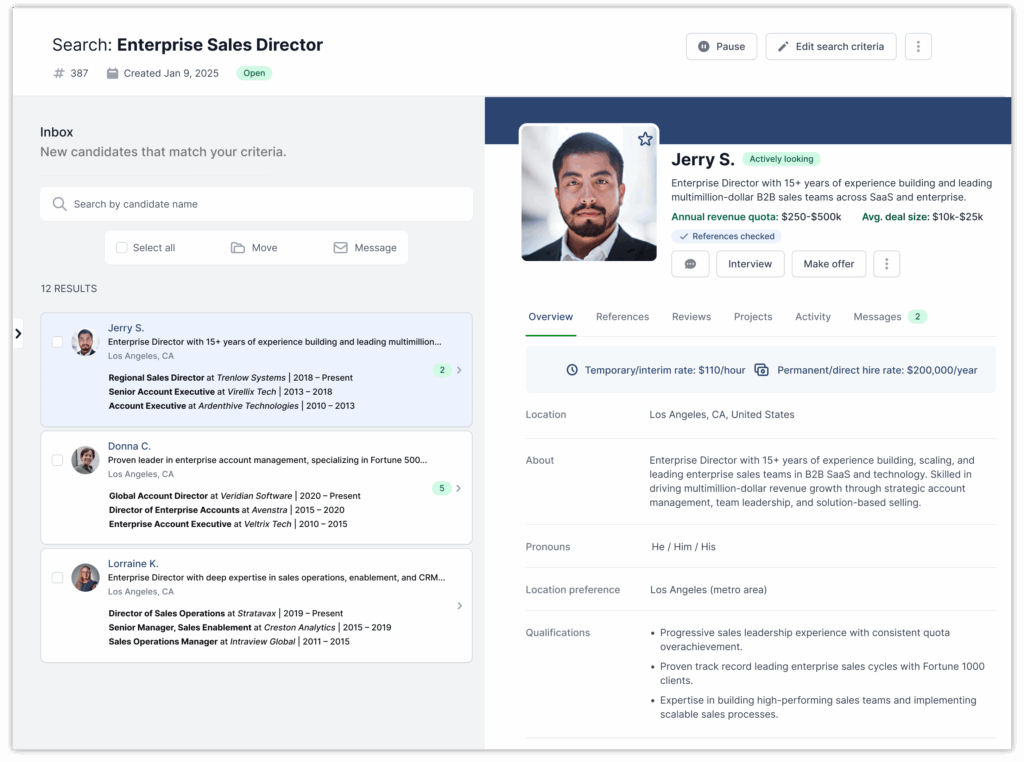Viewport: 1024px width, 762px height.
Task: Enable the Select all checkbox
Action: pos(121,247)
